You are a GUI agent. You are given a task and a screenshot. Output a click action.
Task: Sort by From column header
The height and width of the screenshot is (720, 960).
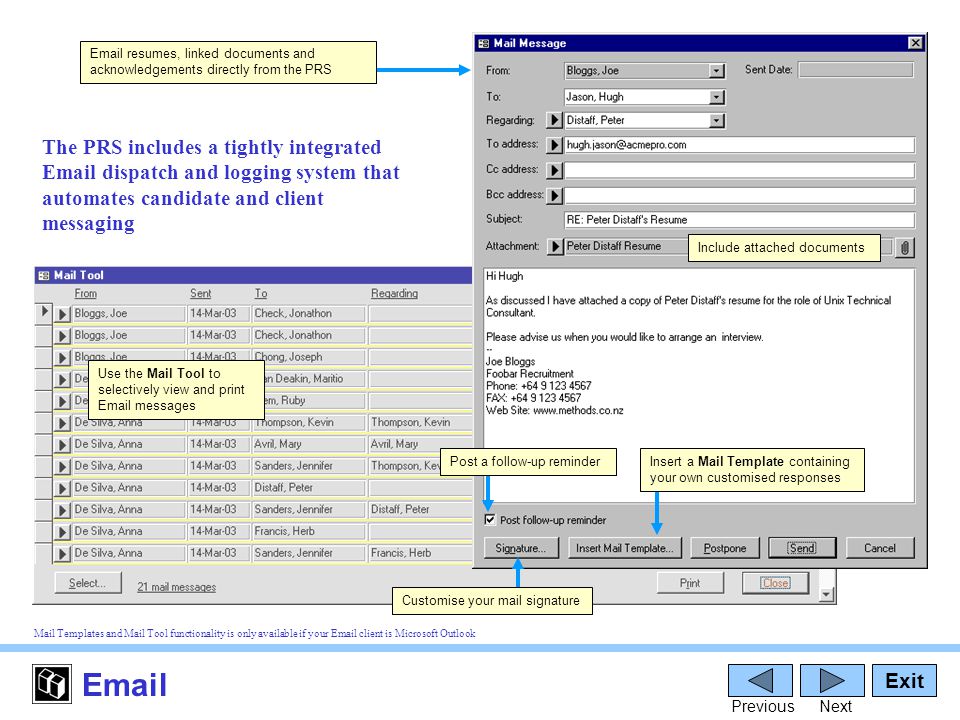(x=86, y=293)
